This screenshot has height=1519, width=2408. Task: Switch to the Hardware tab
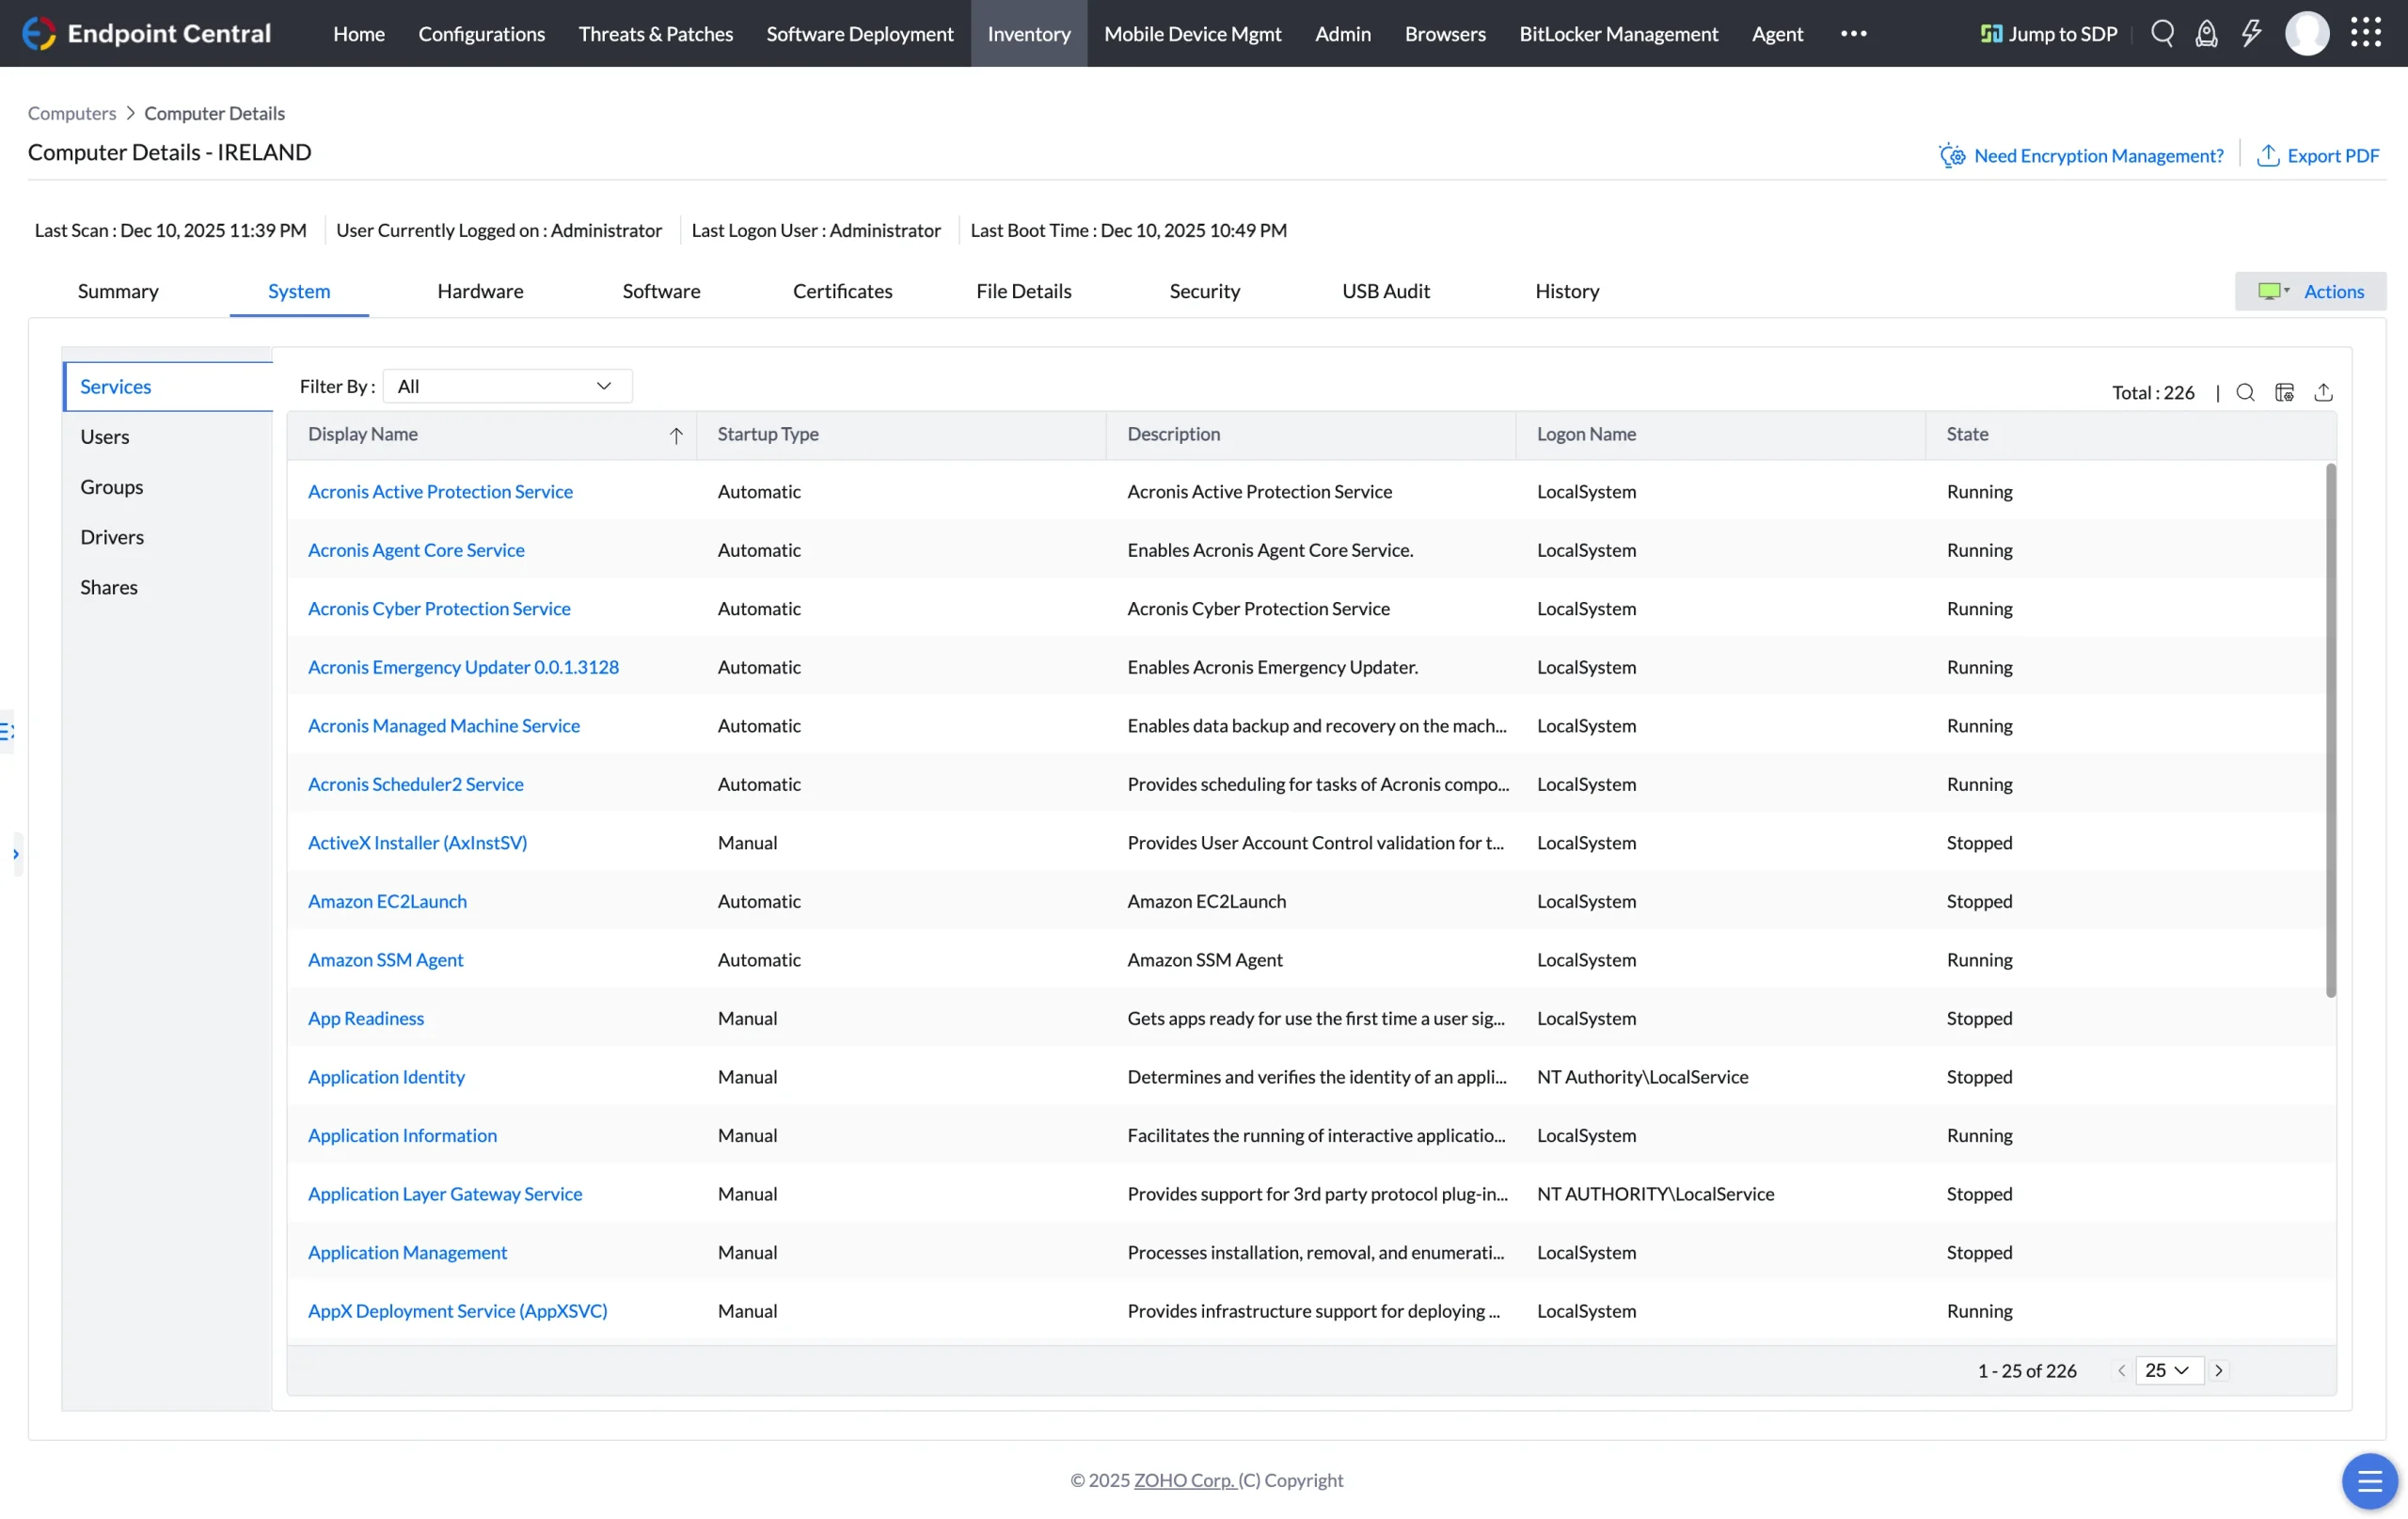click(480, 291)
